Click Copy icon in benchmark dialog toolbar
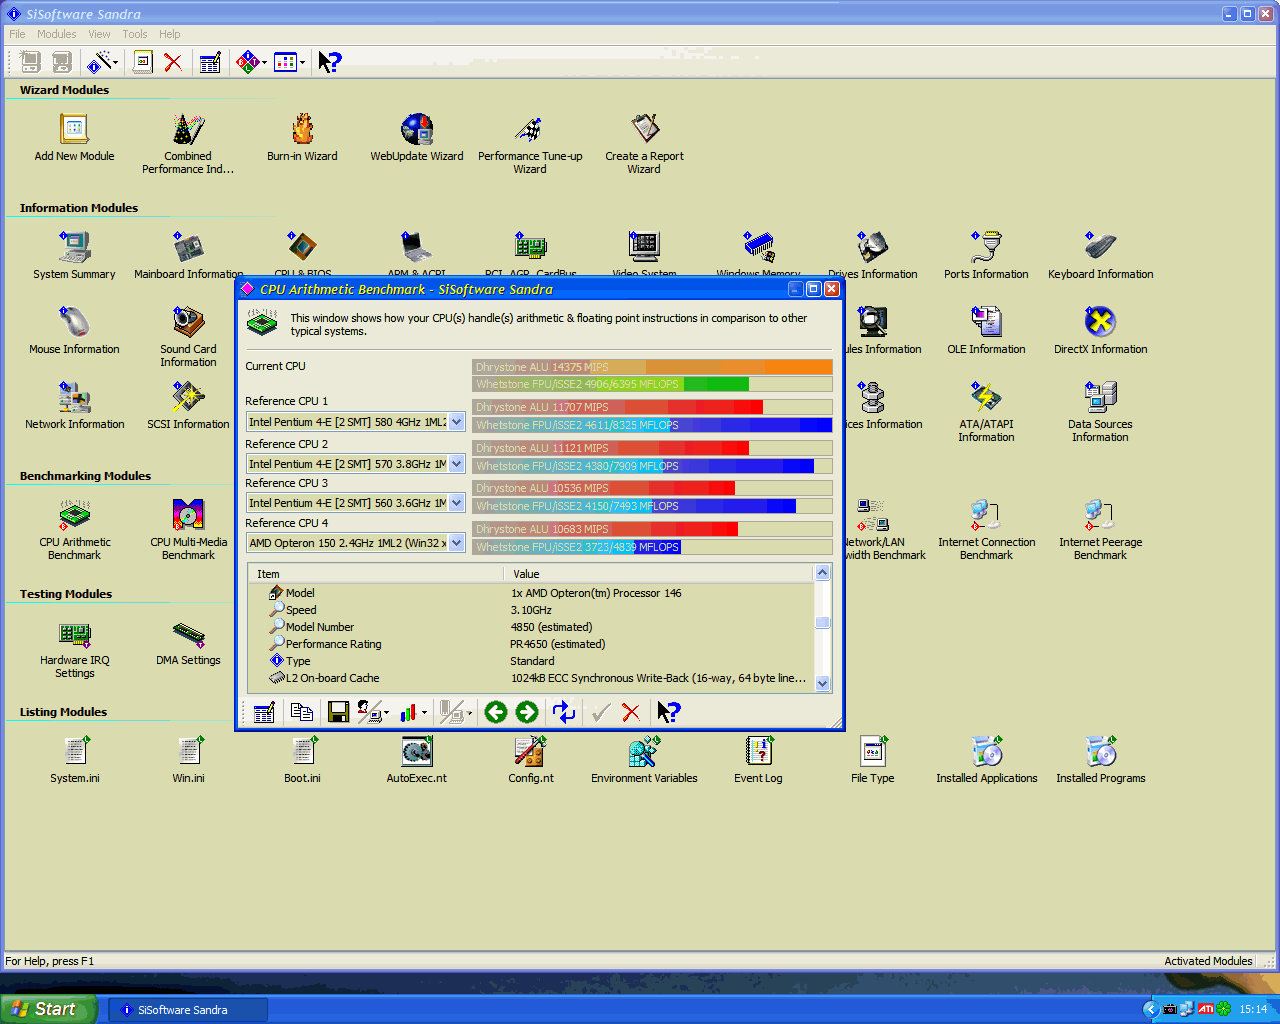Viewport: 1280px width, 1024px height. pos(301,712)
